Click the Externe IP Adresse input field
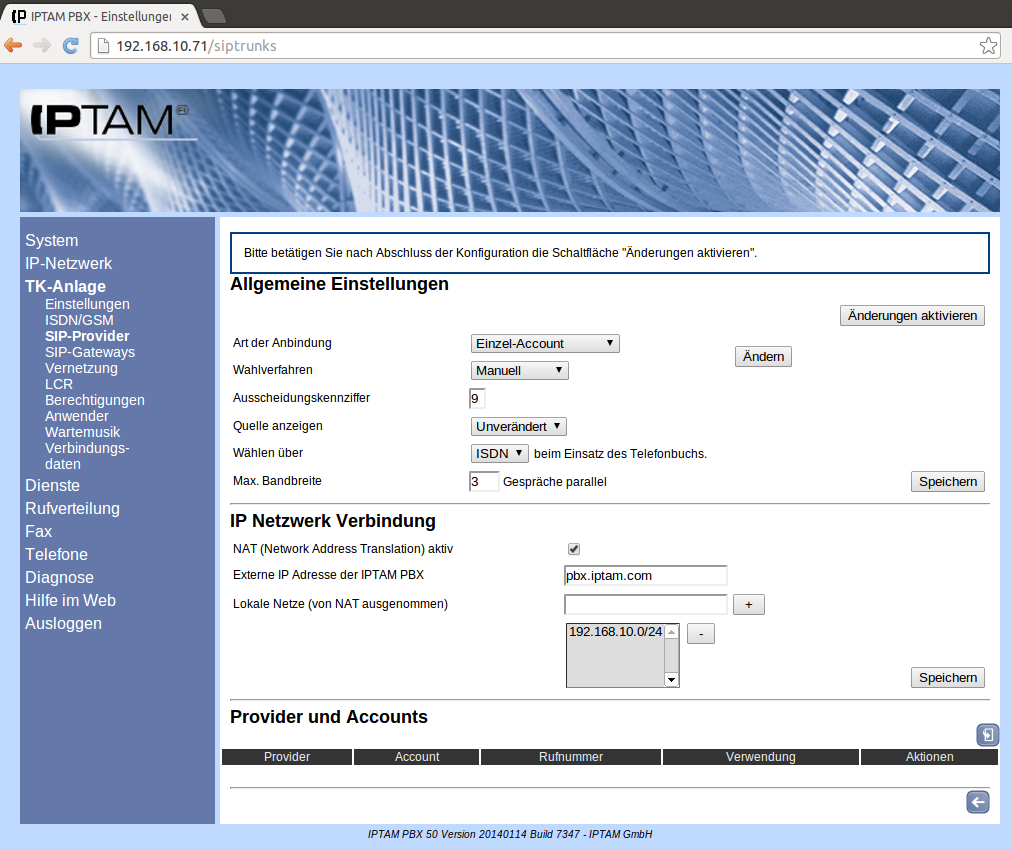The height and width of the screenshot is (850, 1012). (645, 576)
